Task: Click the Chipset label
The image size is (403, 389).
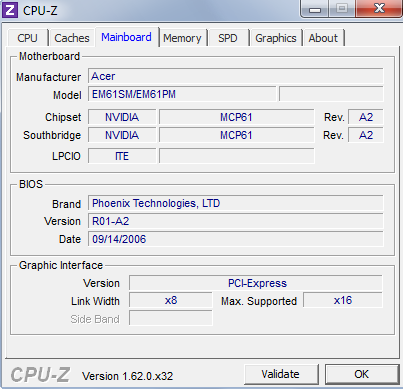Action: (x=63, y=117)
